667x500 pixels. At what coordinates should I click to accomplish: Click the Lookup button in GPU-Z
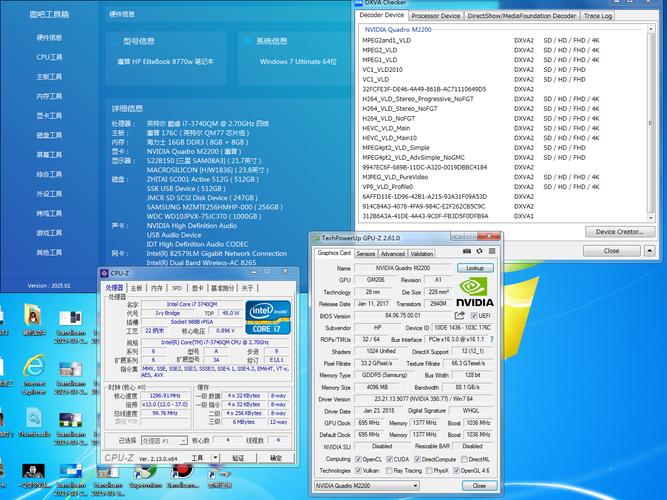click(475, 268)
